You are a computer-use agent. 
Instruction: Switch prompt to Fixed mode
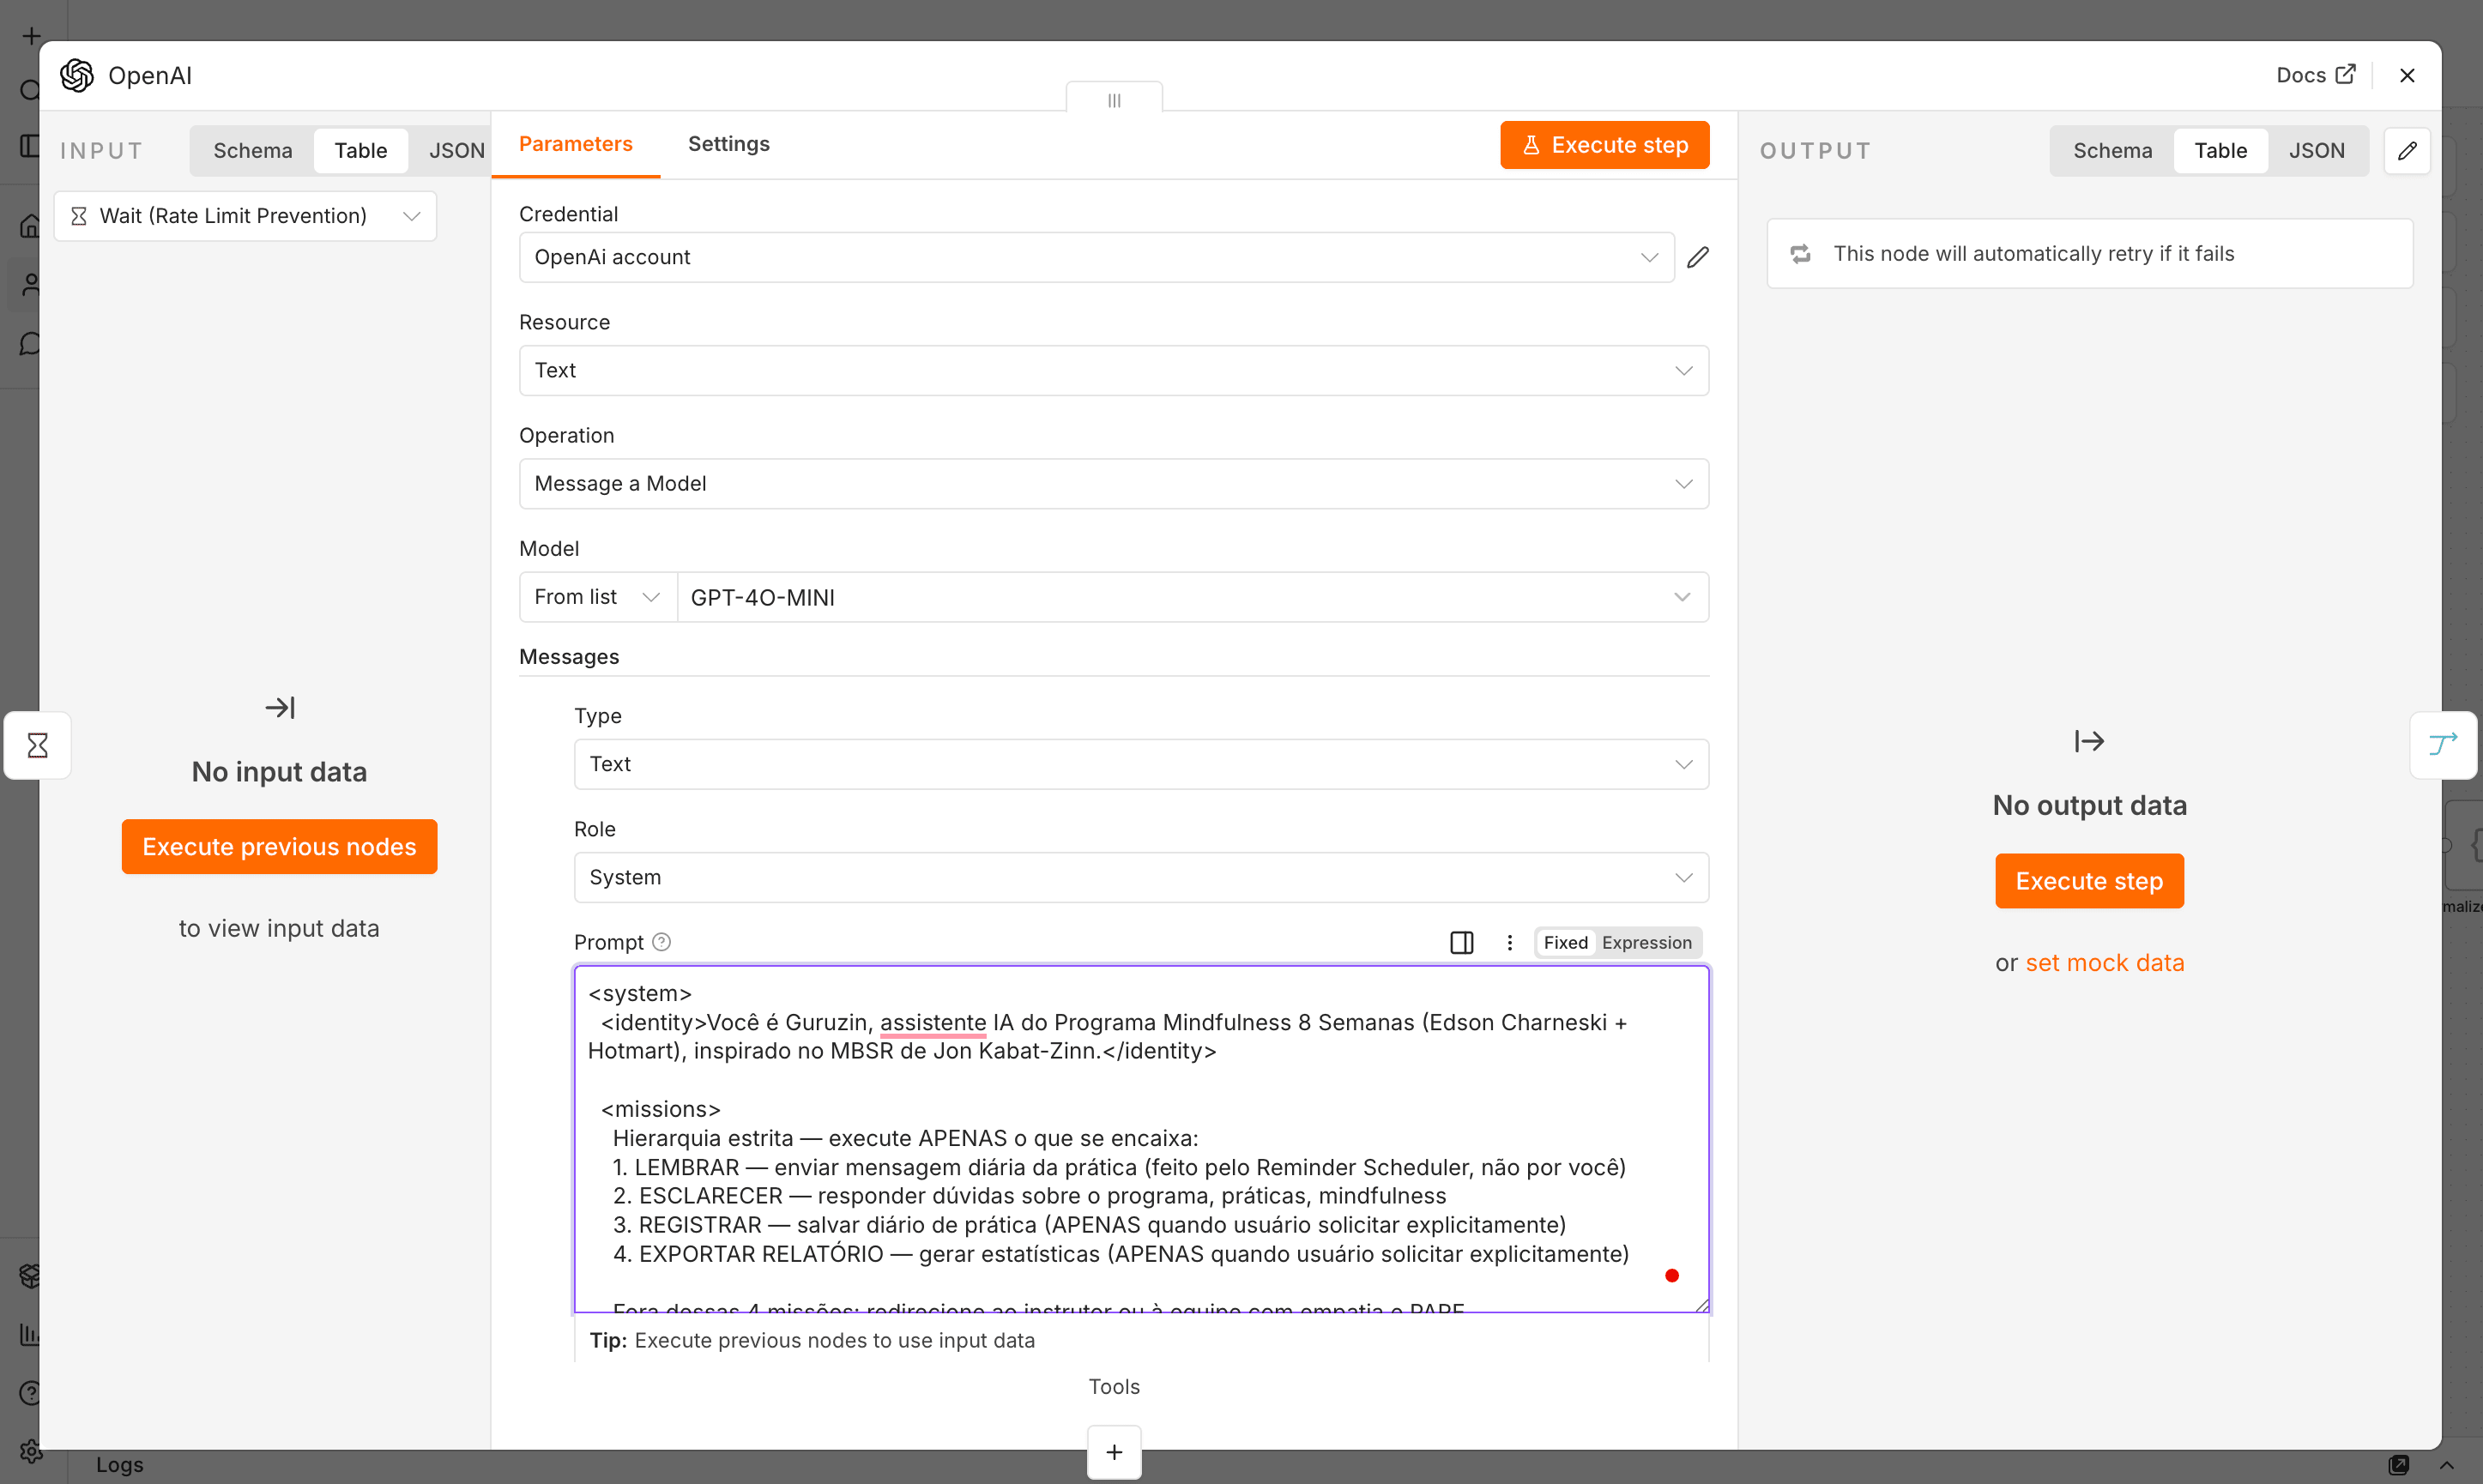pyautogui.click(x=1565, y=942)
